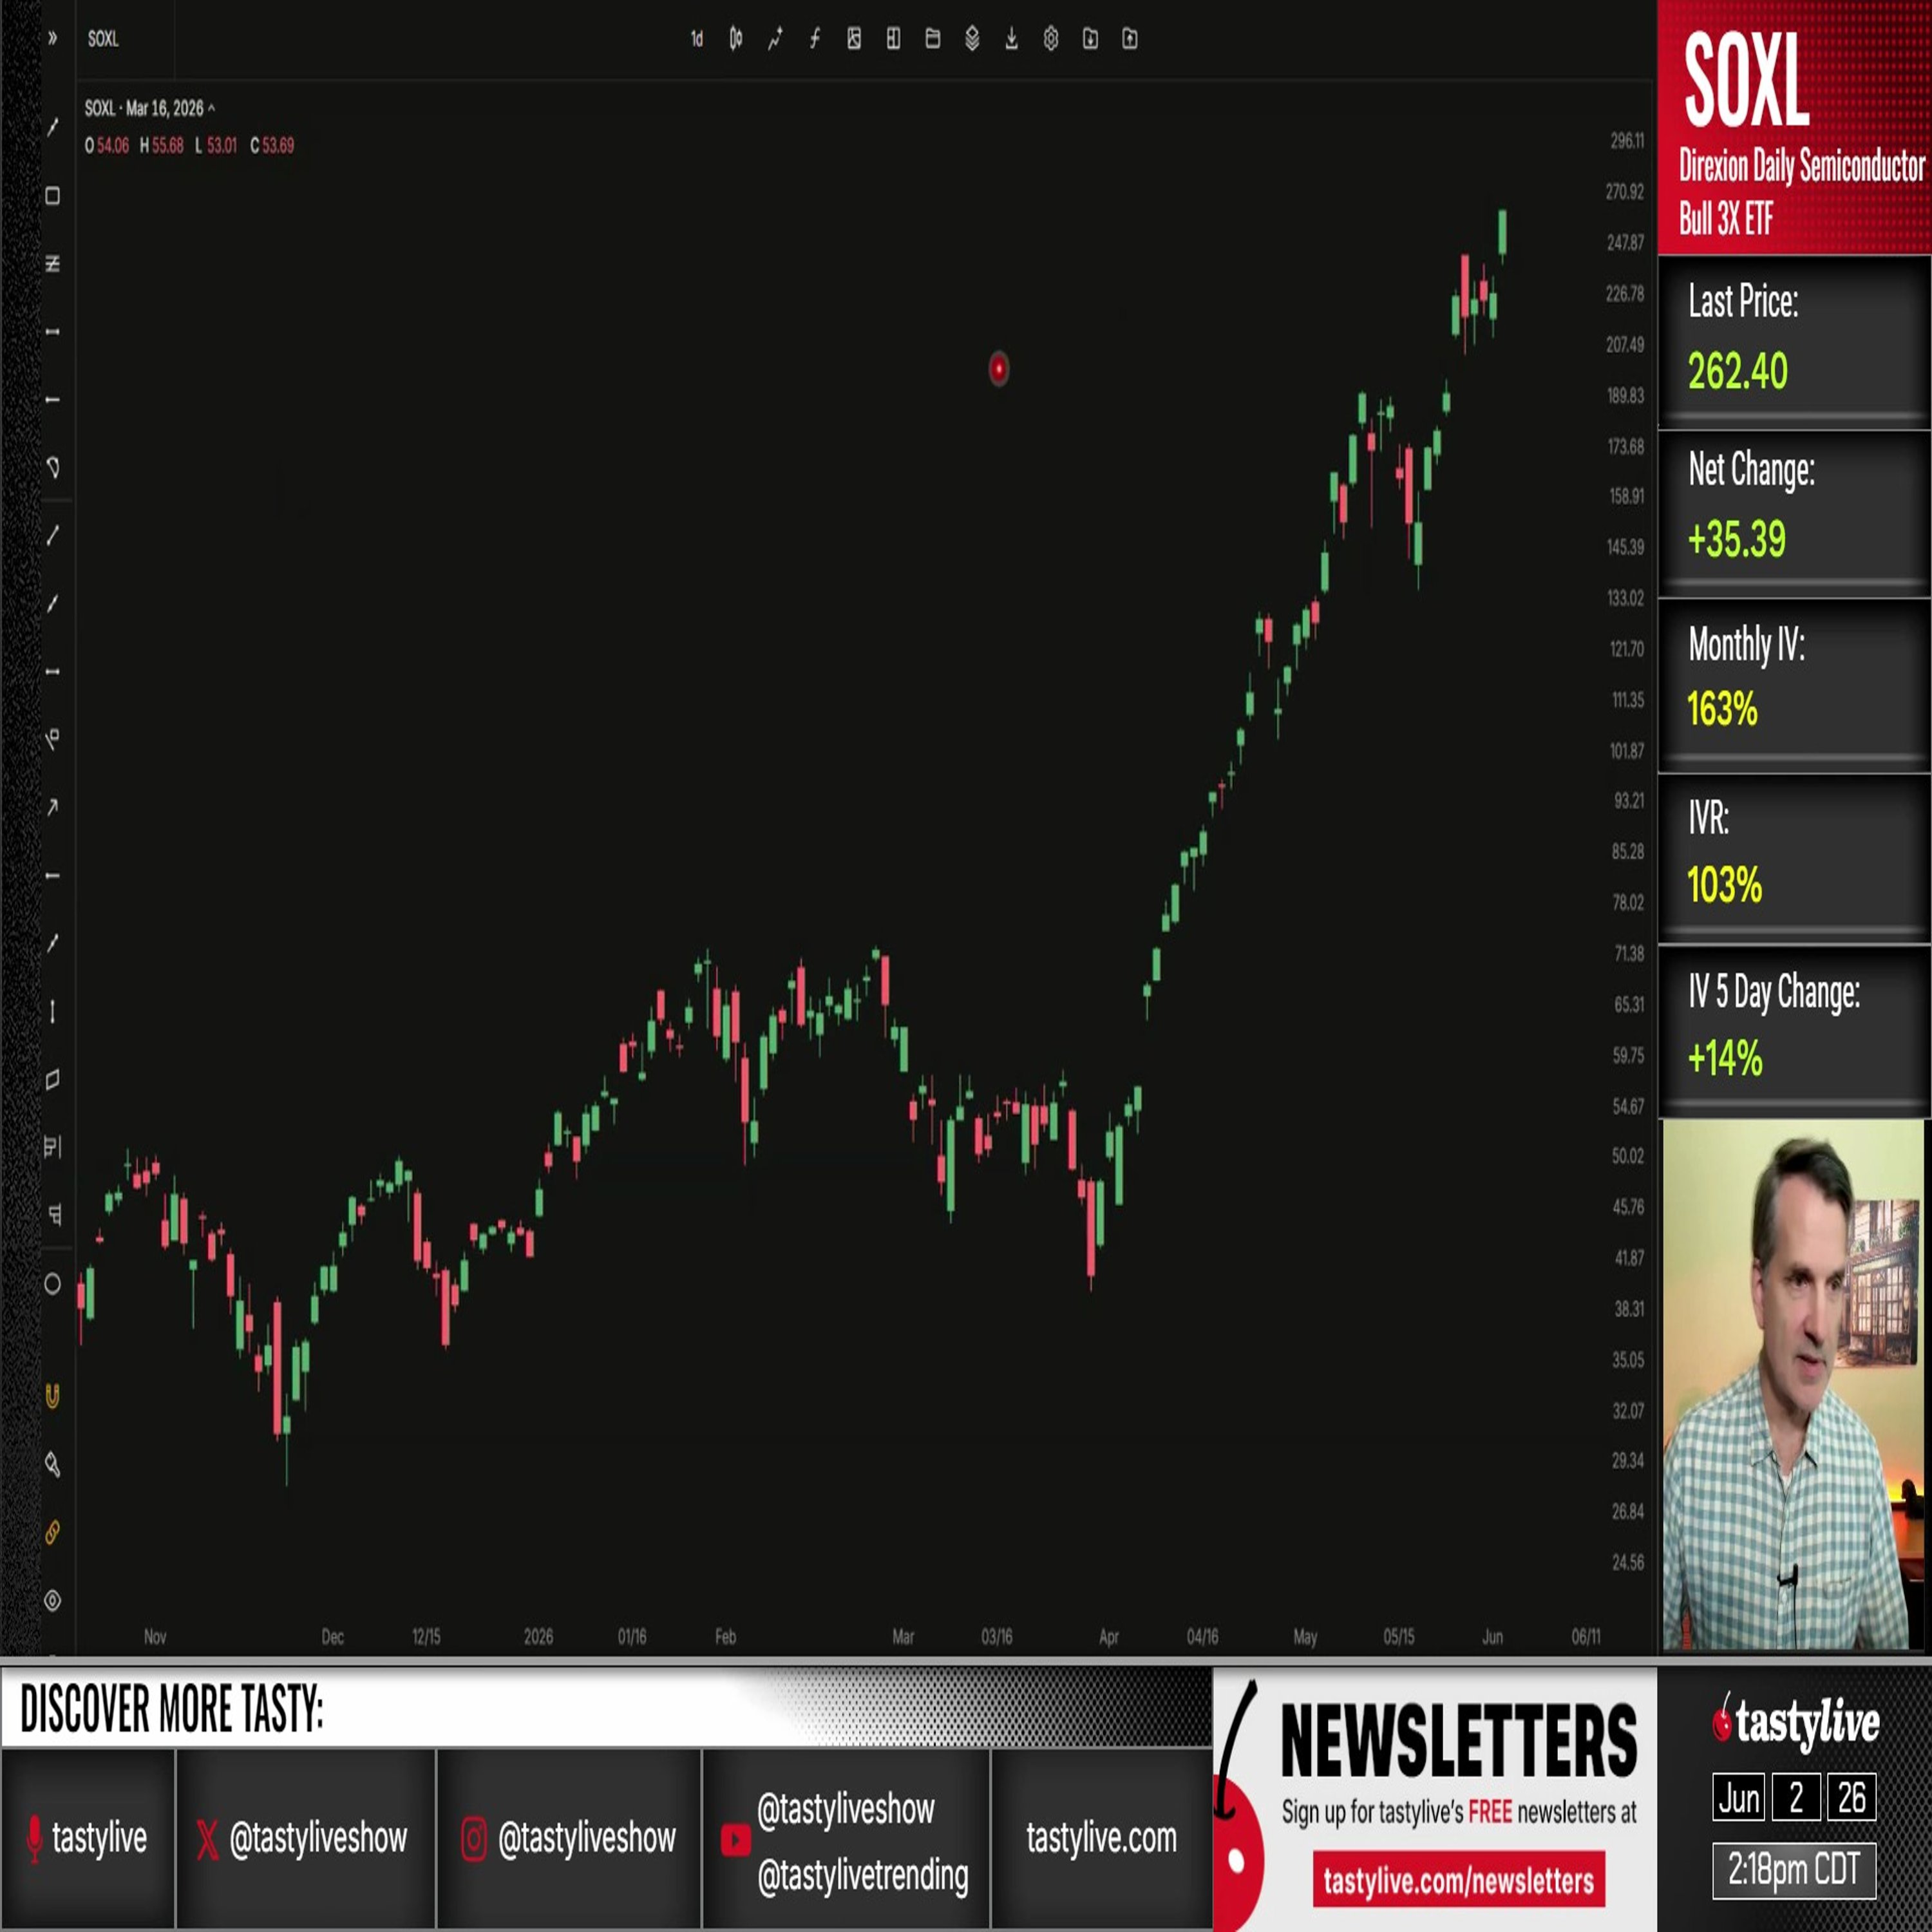
Task: Toggle drawings visibility eye icon
Action: tap(53, 1600)
